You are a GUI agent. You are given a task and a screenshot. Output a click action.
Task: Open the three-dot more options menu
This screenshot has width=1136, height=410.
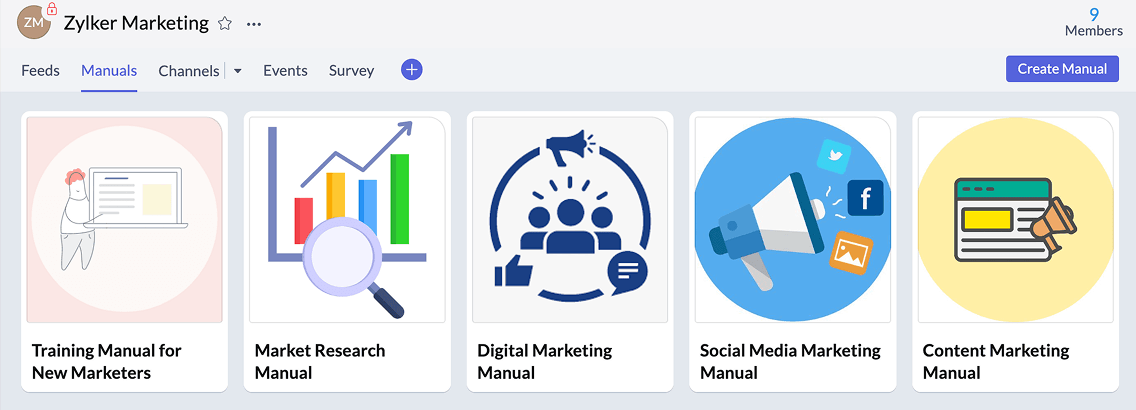pos(254,23)
